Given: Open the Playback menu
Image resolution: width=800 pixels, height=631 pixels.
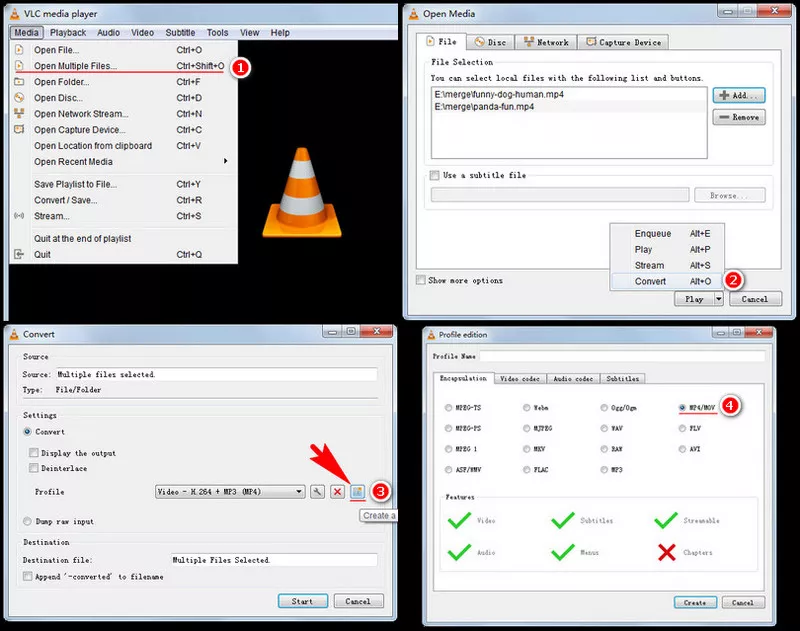Looking at the screenshot, I should [68, 33].
